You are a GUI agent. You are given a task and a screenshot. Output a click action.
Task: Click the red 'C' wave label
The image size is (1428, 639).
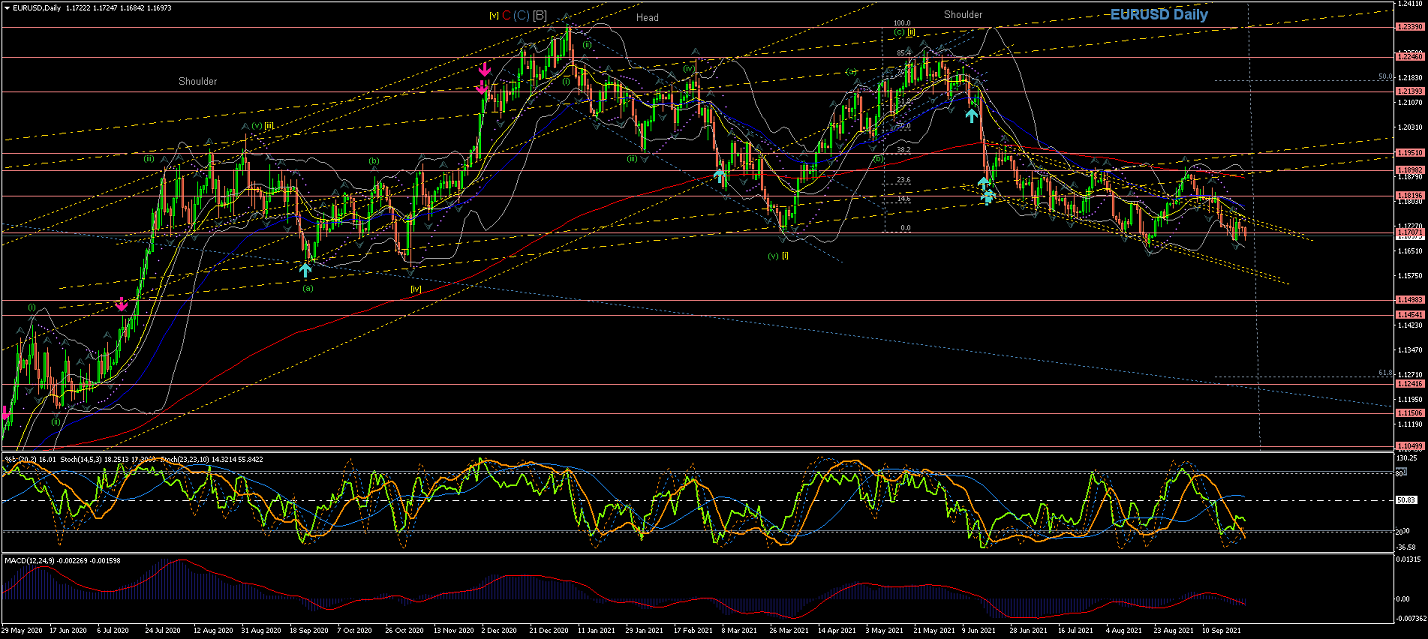[x=507, y=15]
